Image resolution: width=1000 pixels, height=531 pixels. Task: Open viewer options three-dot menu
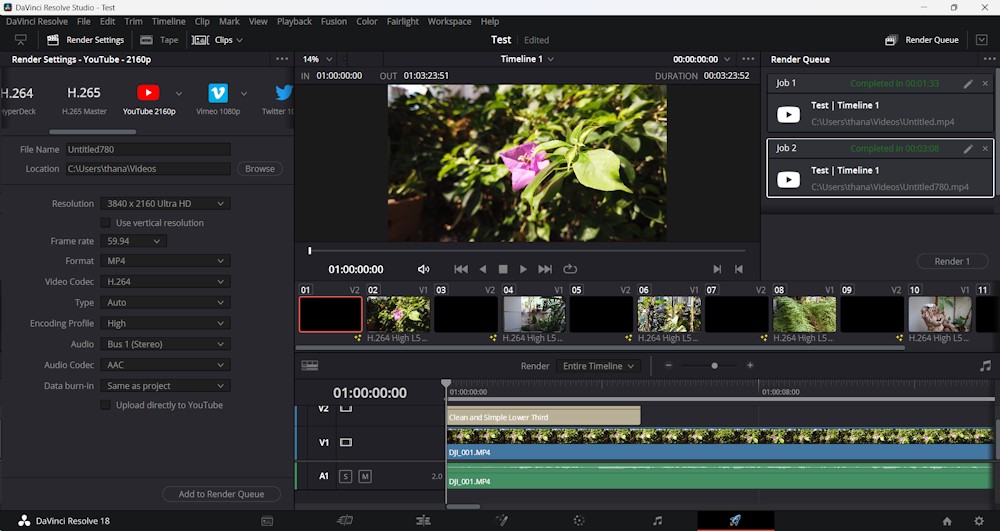(748, 59)
